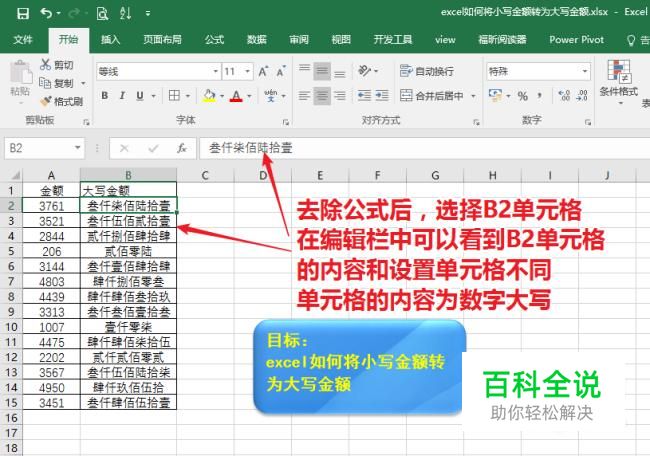Click Wrap Text (自动换行) button

tap(427, 71)
